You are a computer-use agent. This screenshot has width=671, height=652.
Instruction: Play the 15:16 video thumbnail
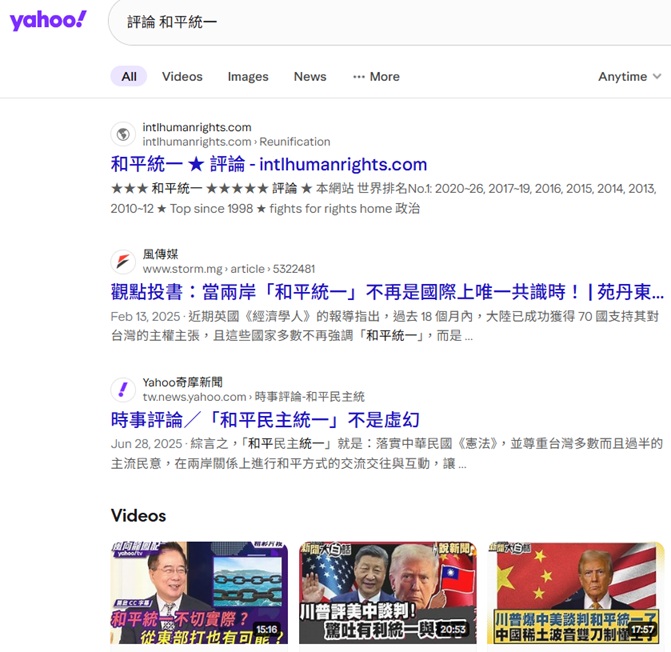tap(198, 593)
